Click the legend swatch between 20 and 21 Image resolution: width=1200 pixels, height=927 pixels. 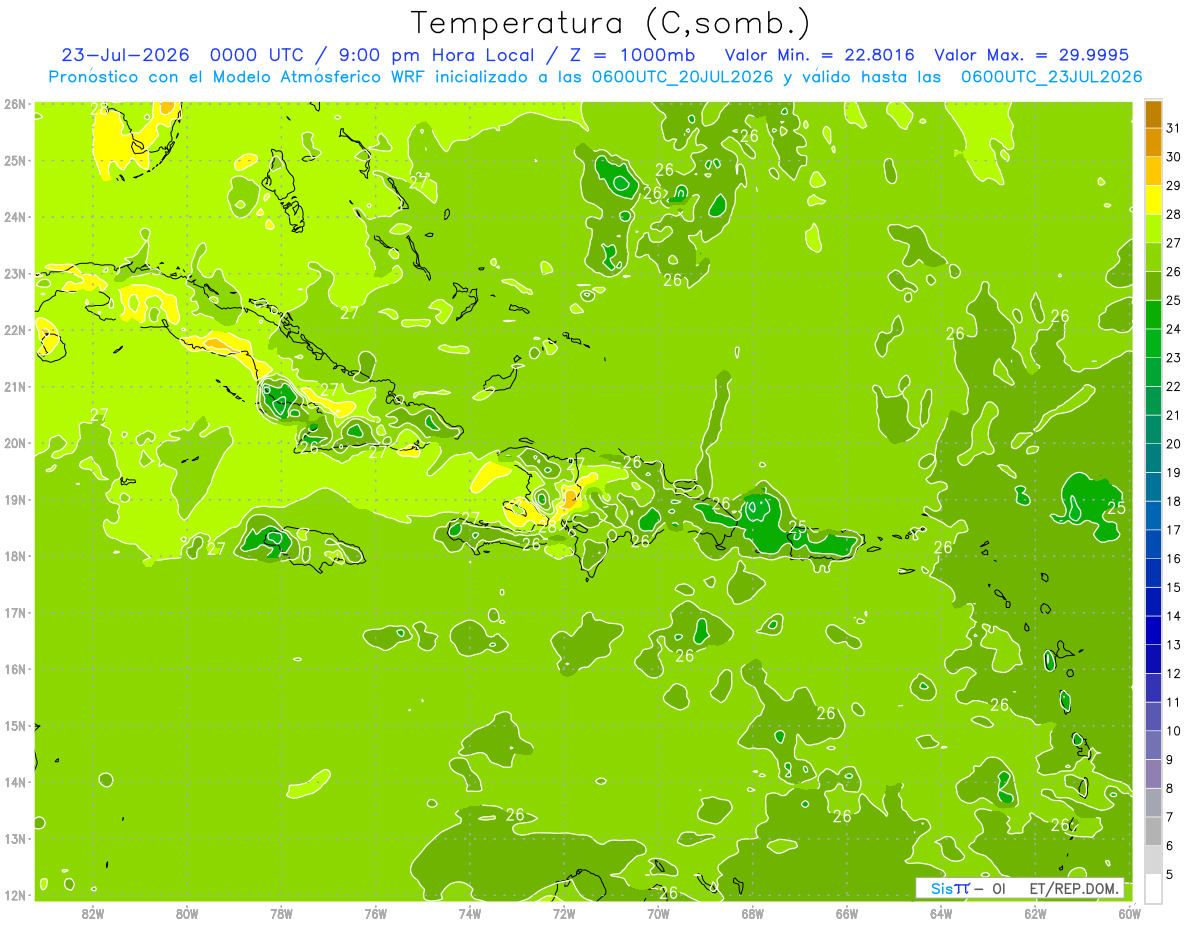click(1153, 429)
